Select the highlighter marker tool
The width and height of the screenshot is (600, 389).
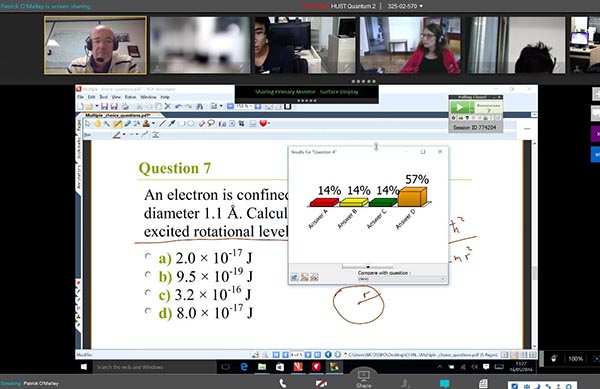coord(117,123)
